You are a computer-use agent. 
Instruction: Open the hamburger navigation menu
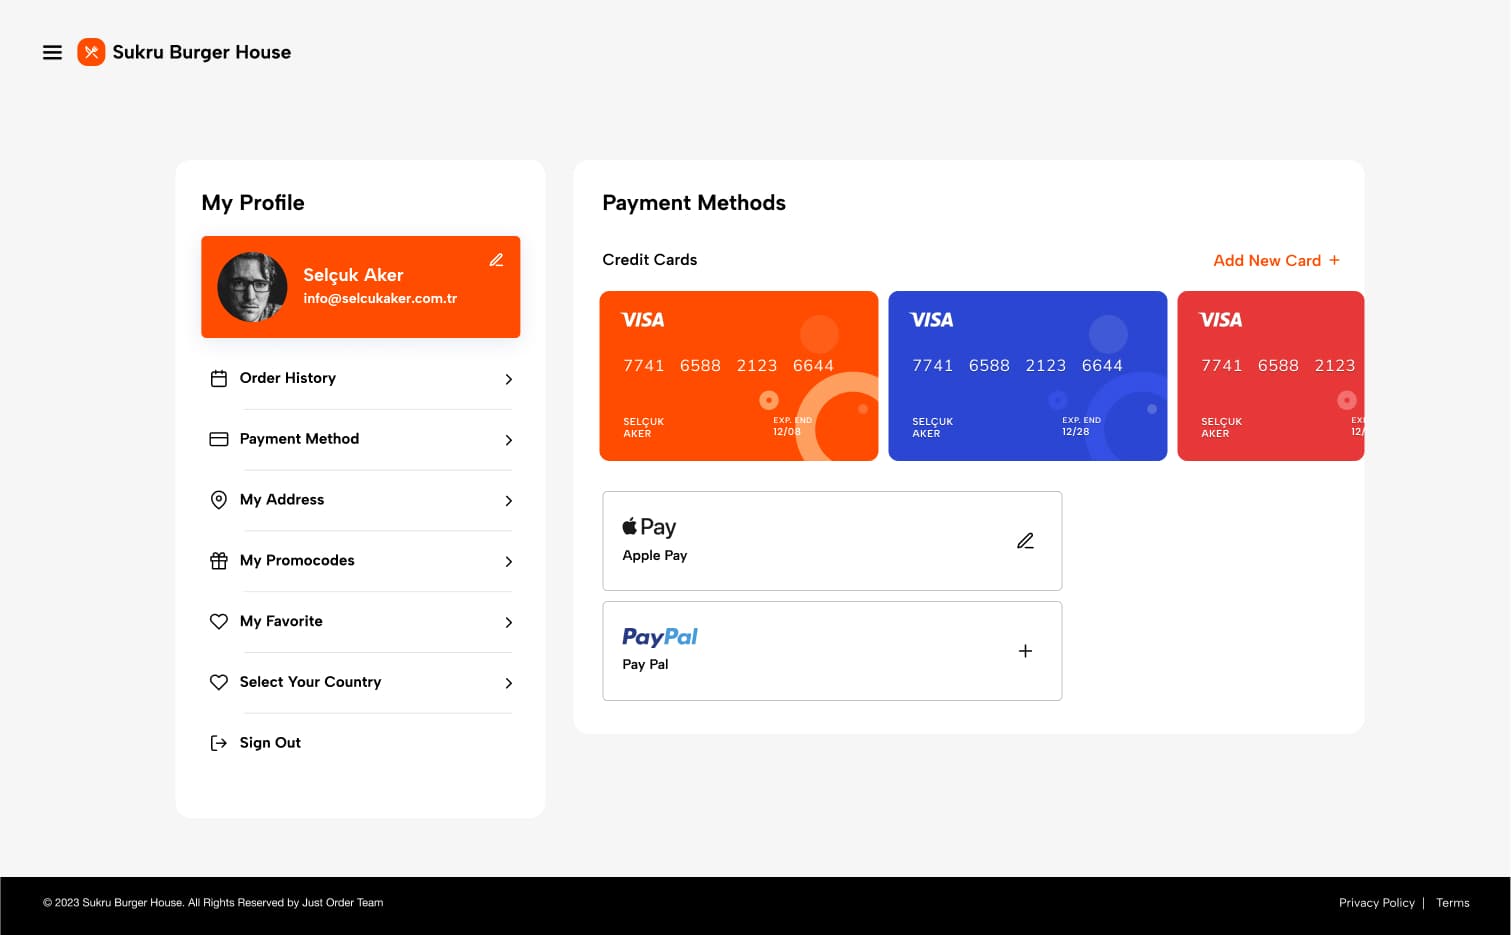[x=52, y=52]
